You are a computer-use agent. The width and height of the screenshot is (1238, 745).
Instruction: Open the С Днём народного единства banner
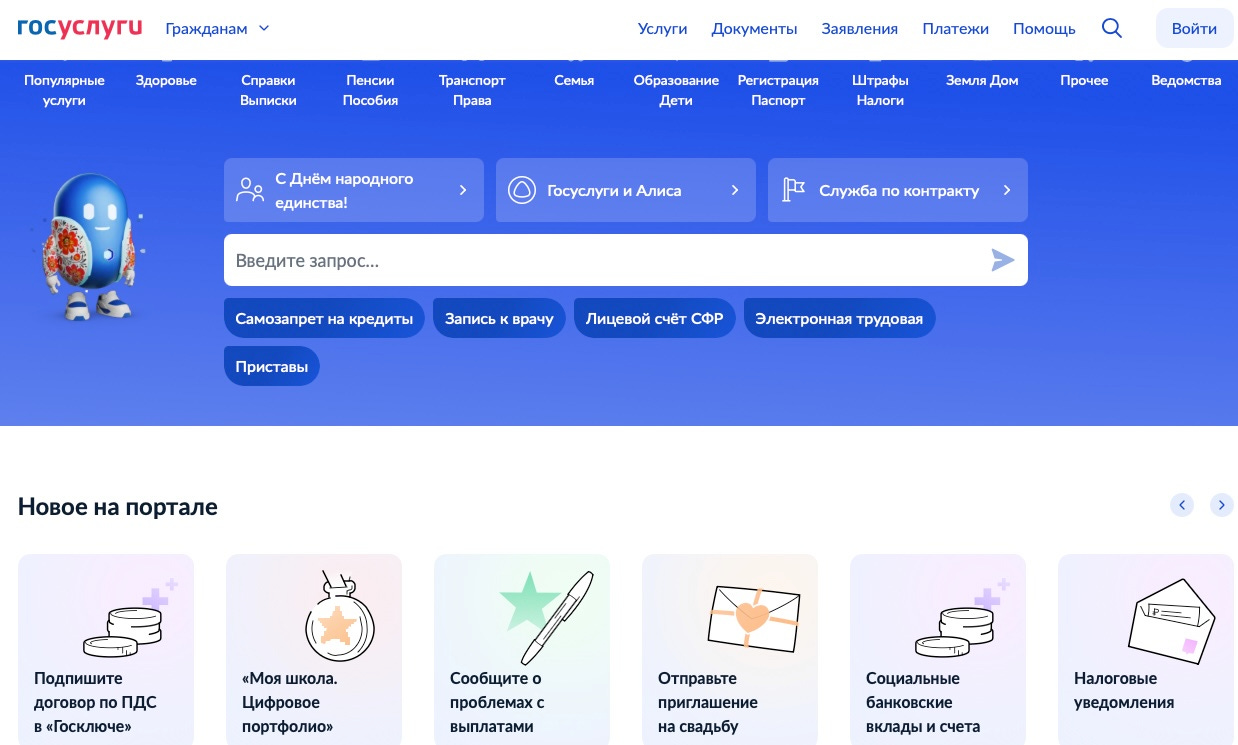click(354, 190)
